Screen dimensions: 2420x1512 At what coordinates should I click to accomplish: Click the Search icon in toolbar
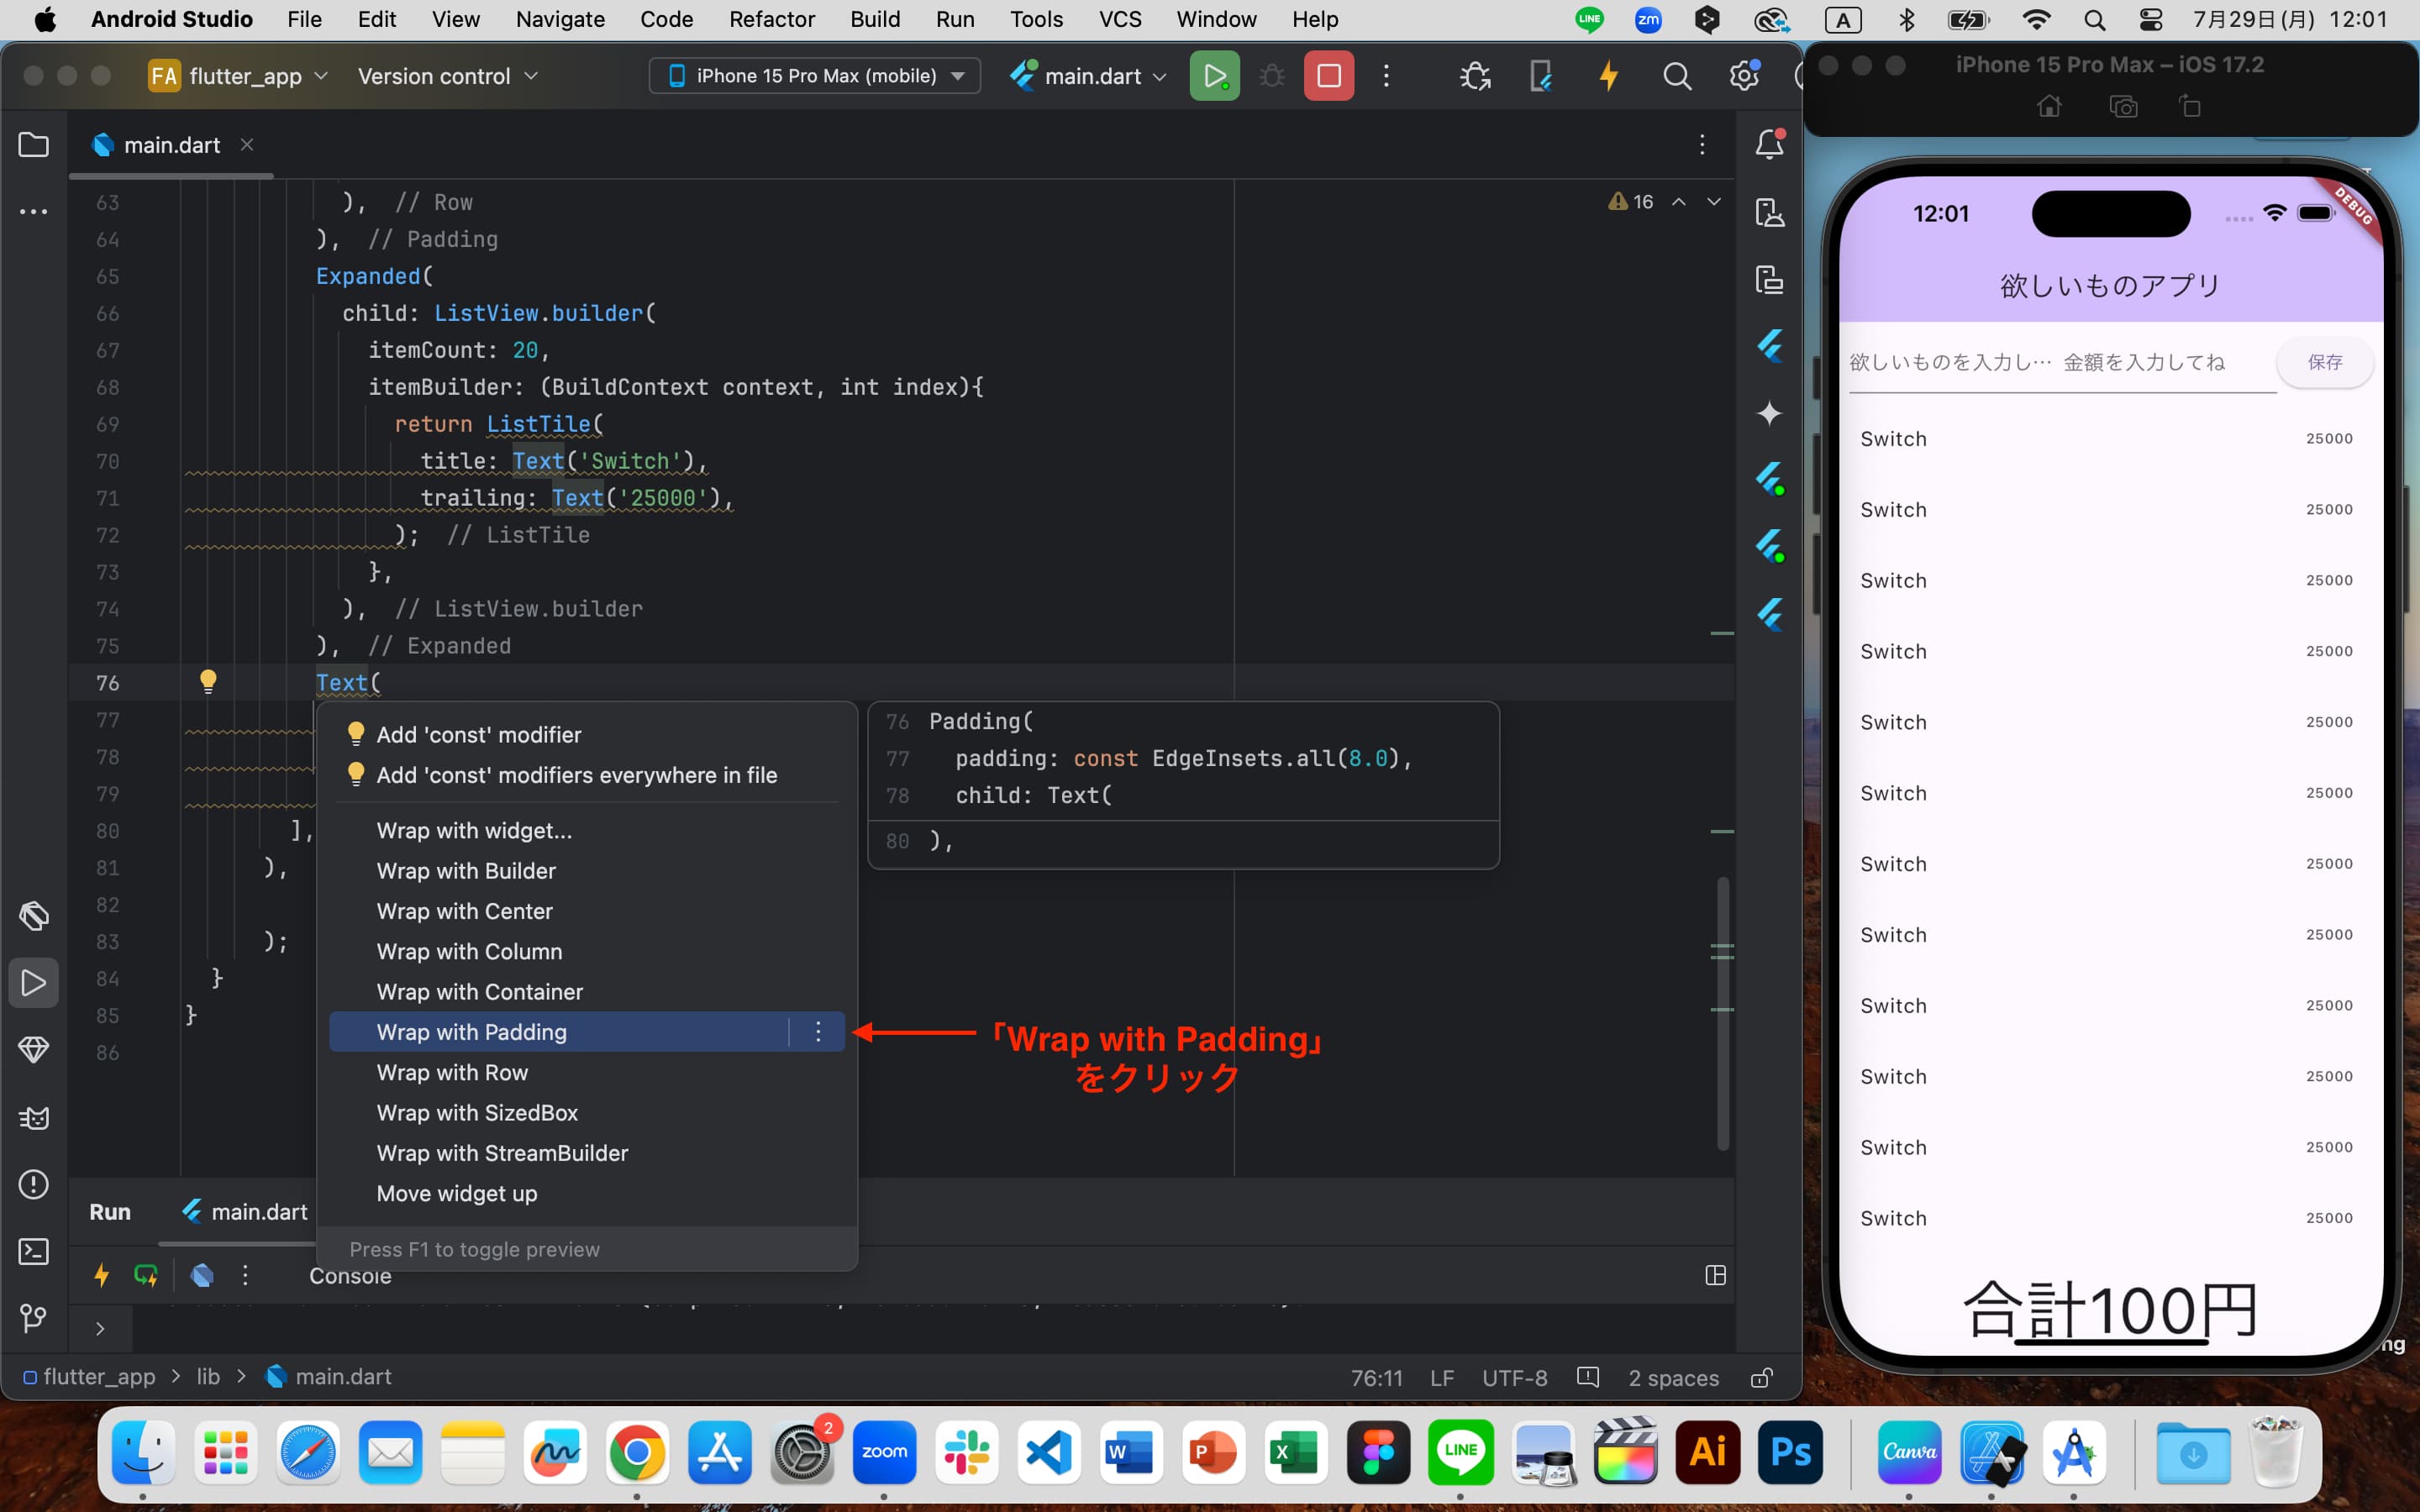coord(1676,75)
